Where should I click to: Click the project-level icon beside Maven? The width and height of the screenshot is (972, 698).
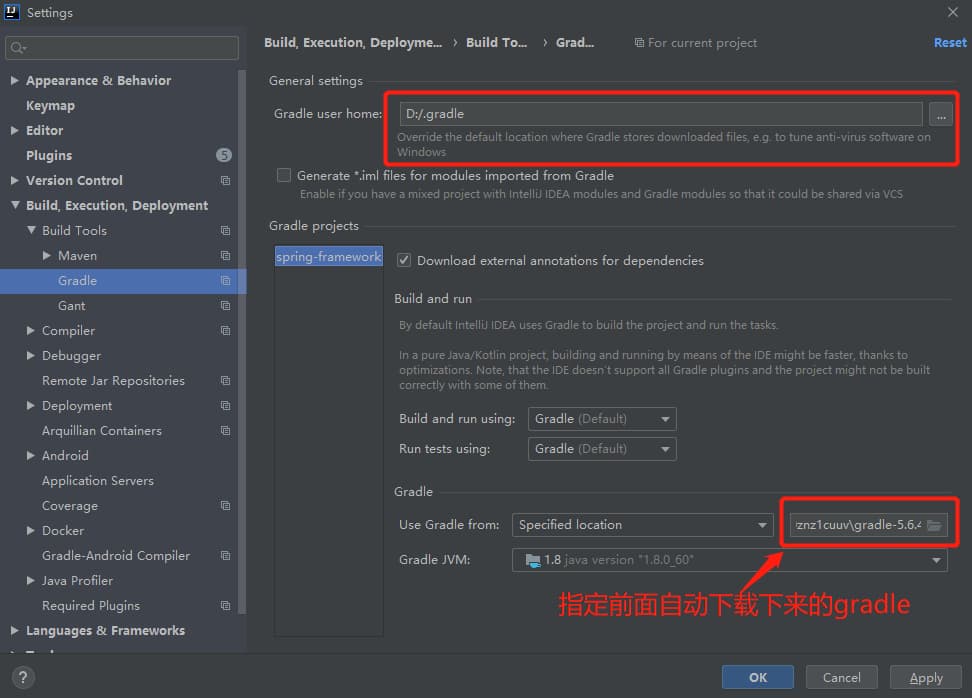click(226, 255)
